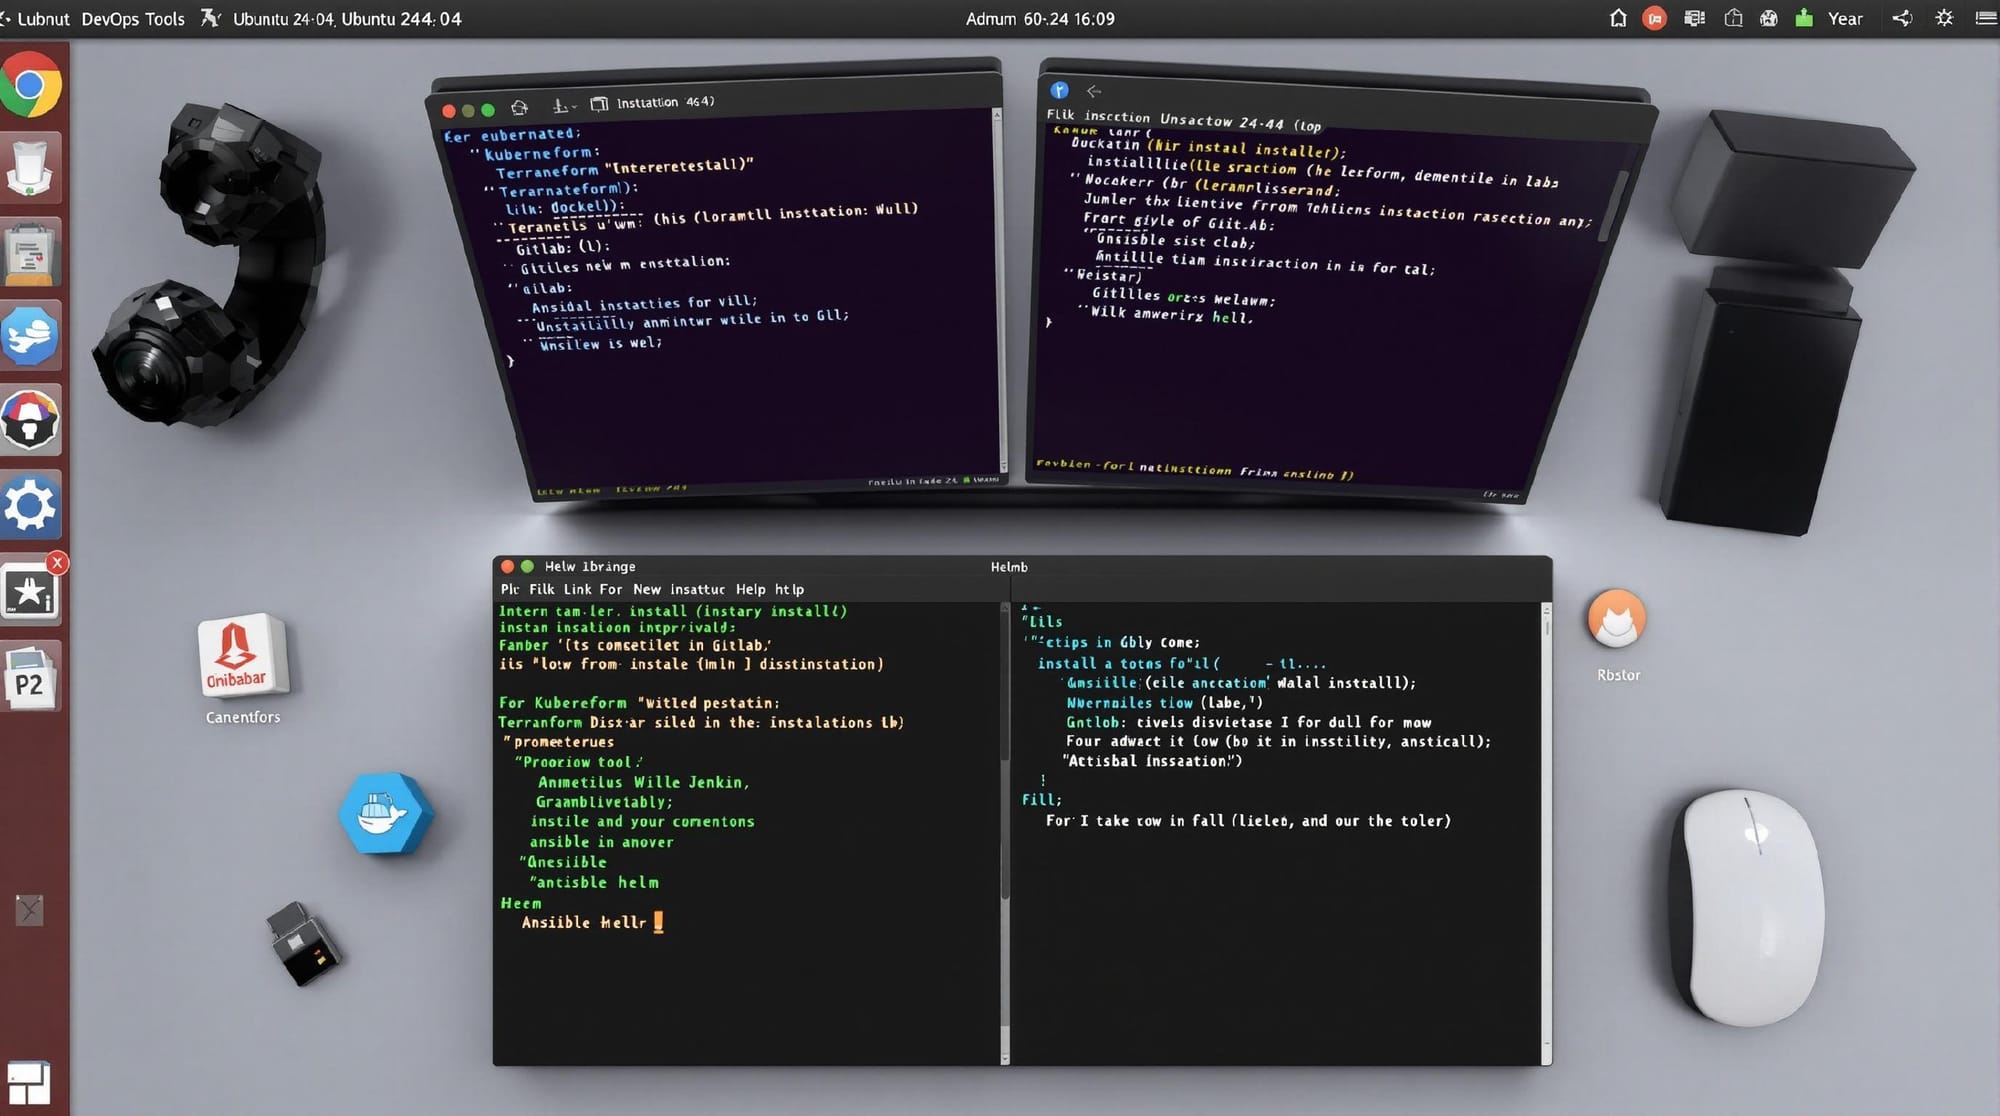2000x1116 pixels.
Task: Open the white bucket app in dock
Action: coord(30,168)
